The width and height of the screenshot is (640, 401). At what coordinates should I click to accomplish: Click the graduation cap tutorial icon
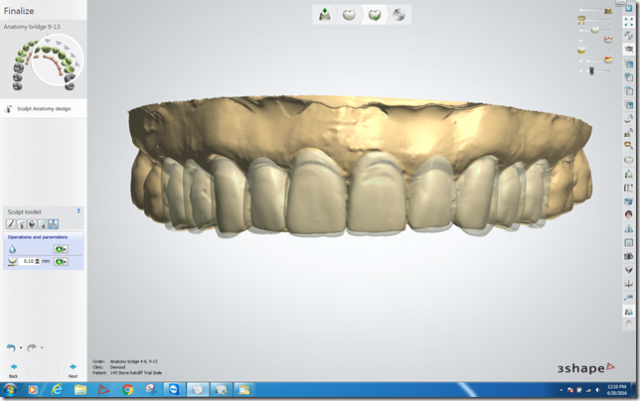click(629, 49)
